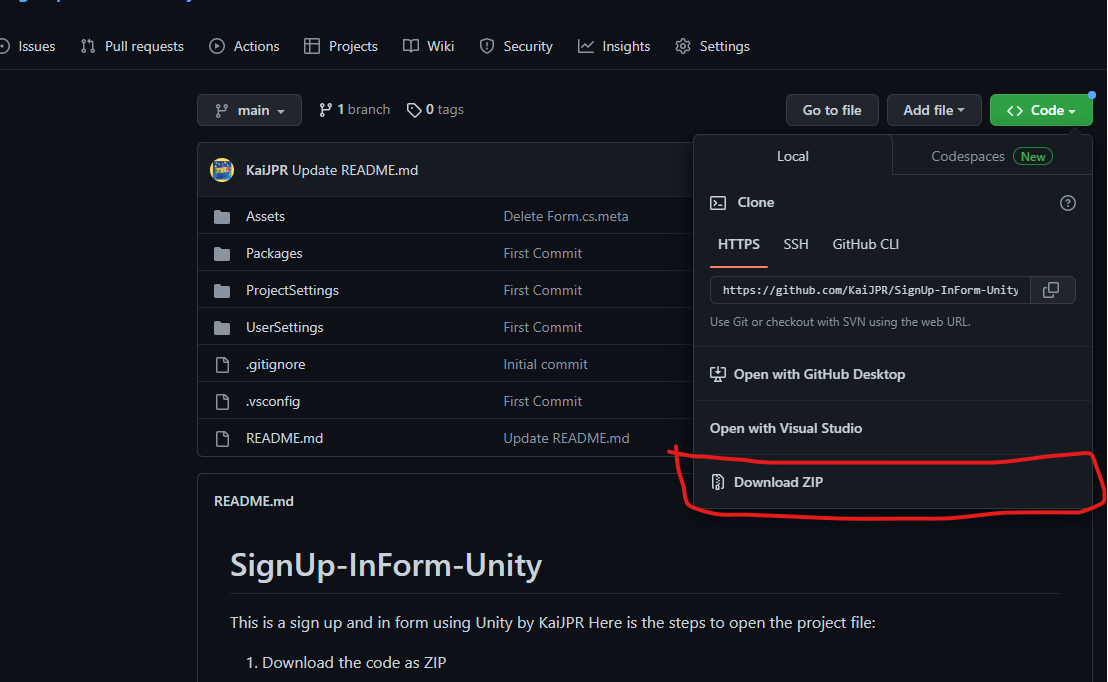Click KaiJPR's profile avatar
1108x682 pixels.
(221, 169)
